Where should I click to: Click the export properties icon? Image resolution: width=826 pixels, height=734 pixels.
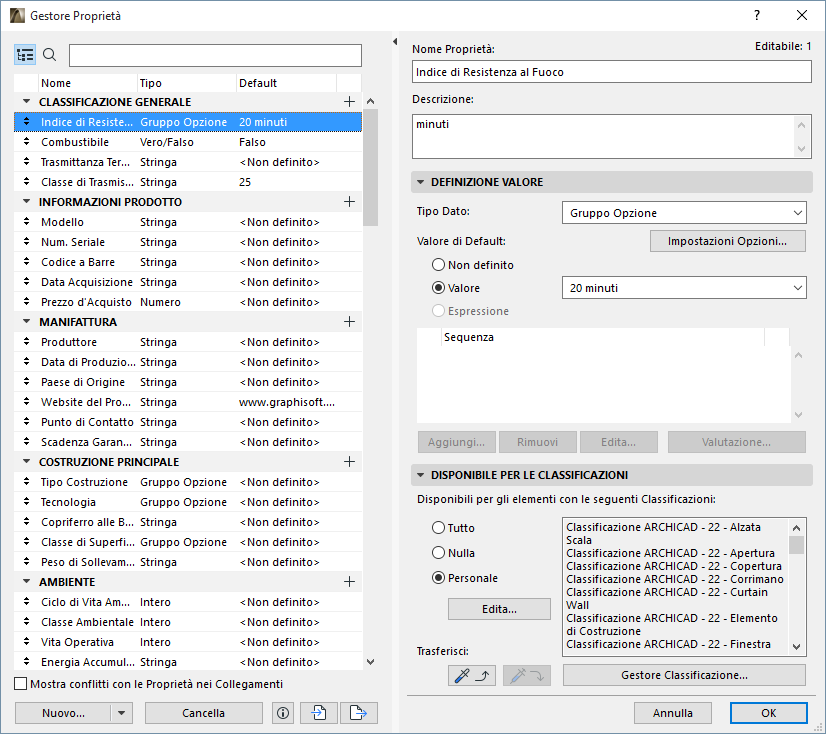[359, 713]
